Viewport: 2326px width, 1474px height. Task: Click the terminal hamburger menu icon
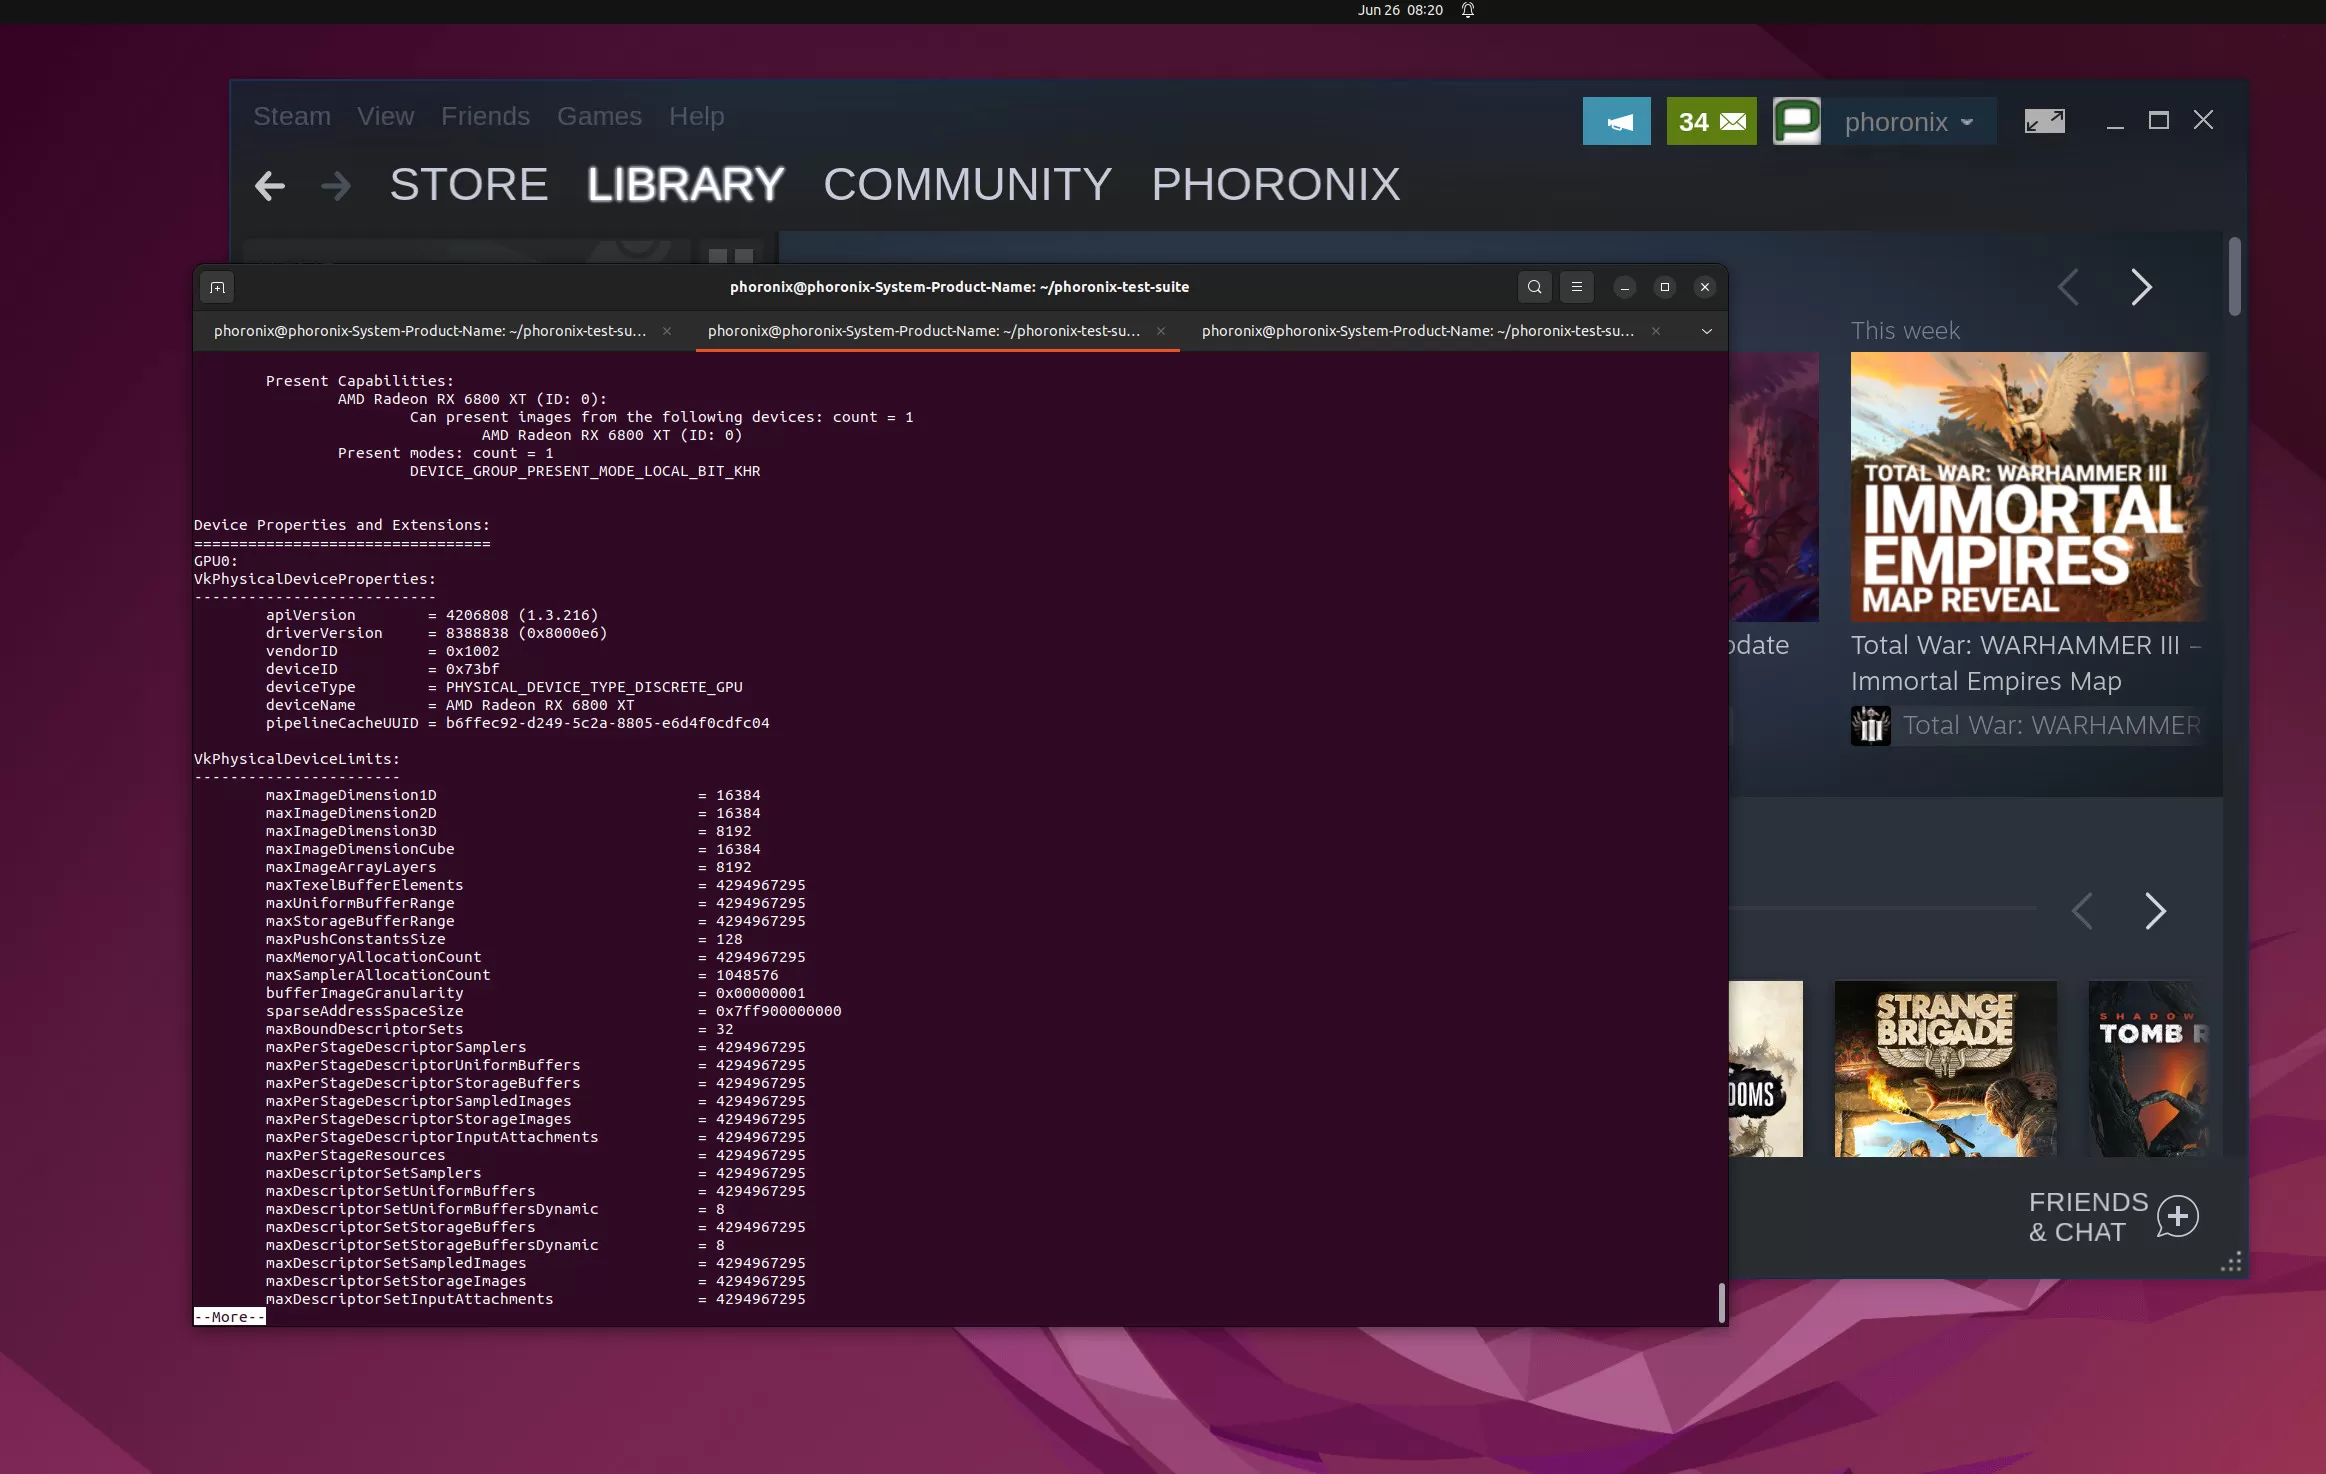1575,287
